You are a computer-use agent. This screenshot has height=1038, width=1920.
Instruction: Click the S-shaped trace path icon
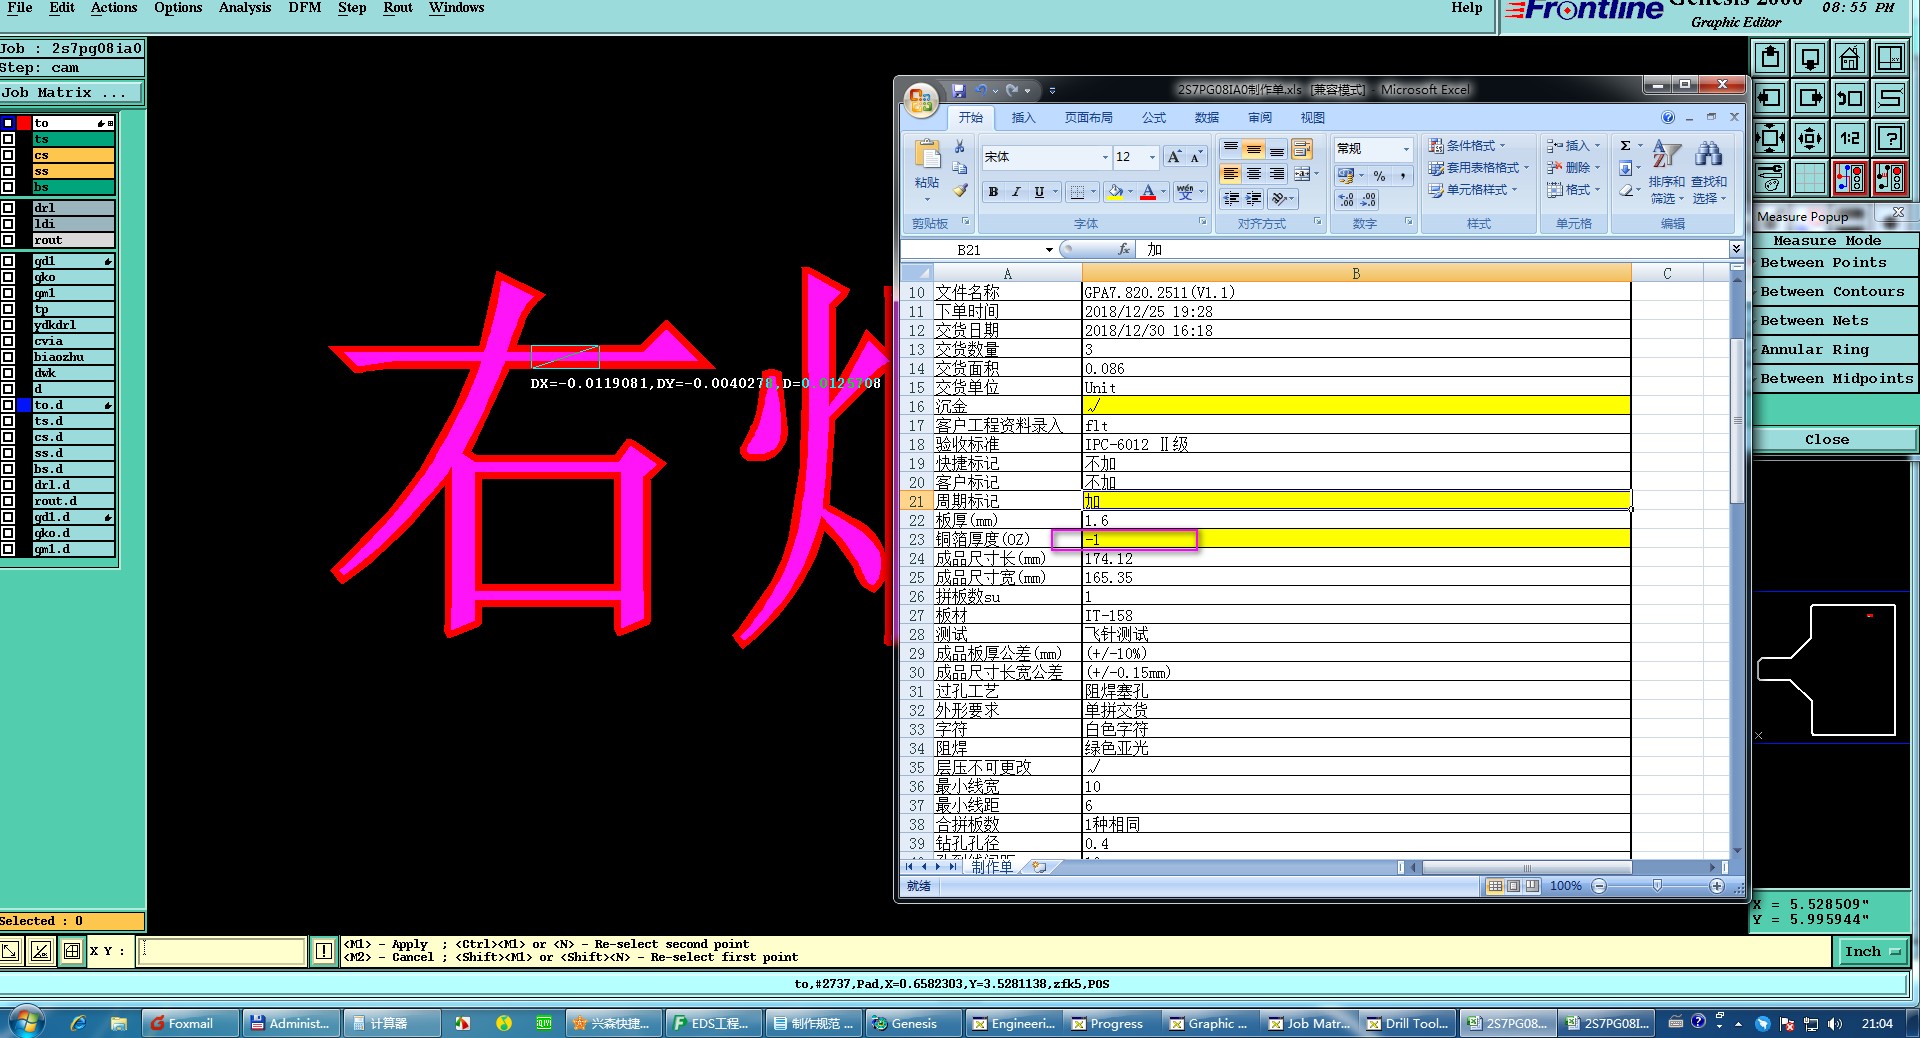click(1890, 99)
